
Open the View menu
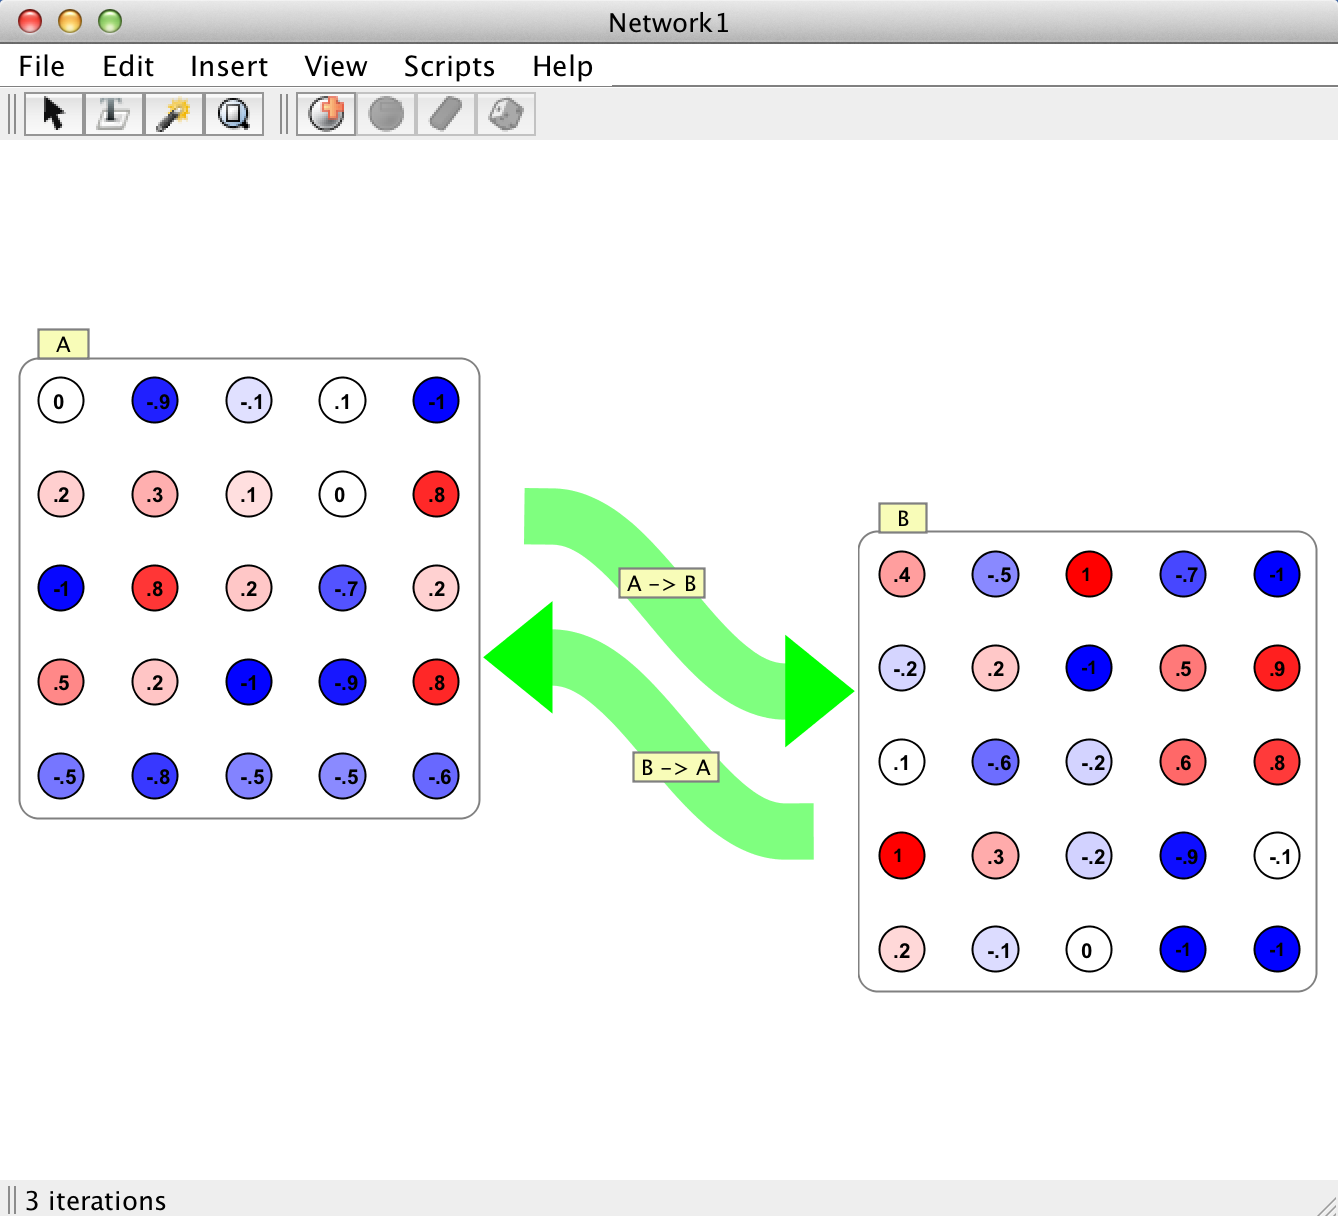point(335,66)
